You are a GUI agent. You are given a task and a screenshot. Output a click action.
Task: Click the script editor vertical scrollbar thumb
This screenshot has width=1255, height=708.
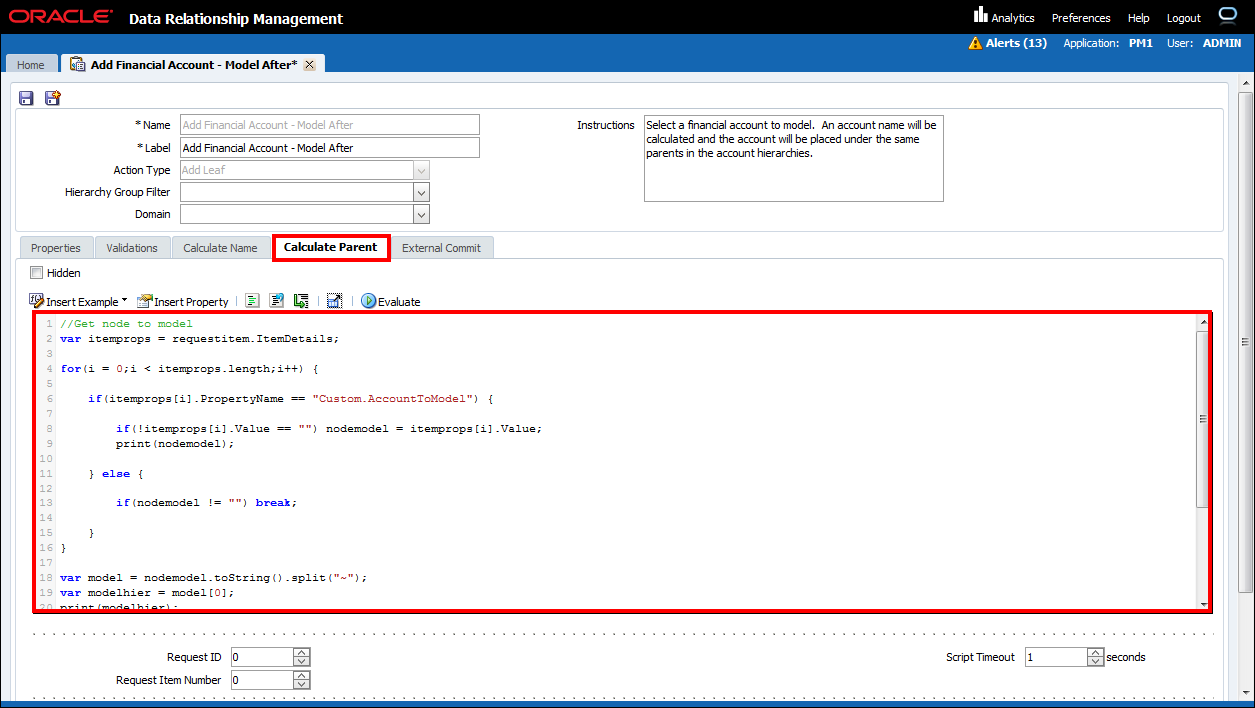pyautogui.click(x=1202, y=419)
